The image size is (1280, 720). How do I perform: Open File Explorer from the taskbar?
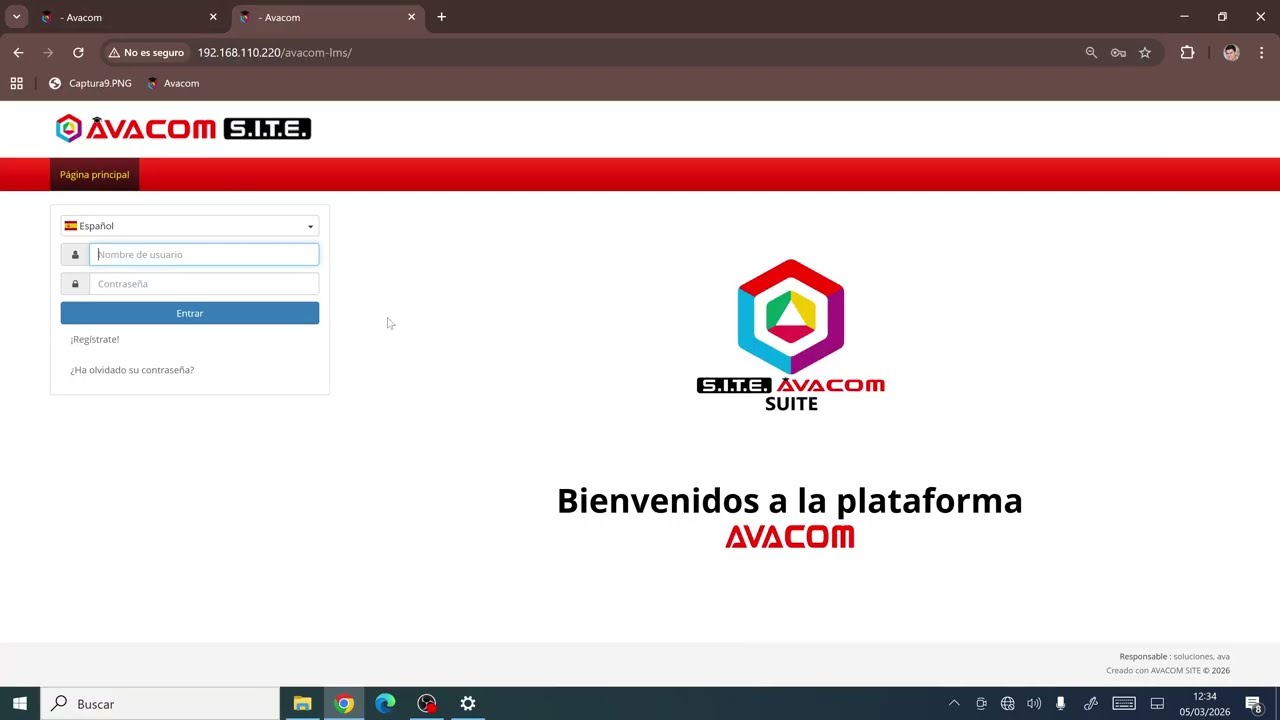coord(302,704)
